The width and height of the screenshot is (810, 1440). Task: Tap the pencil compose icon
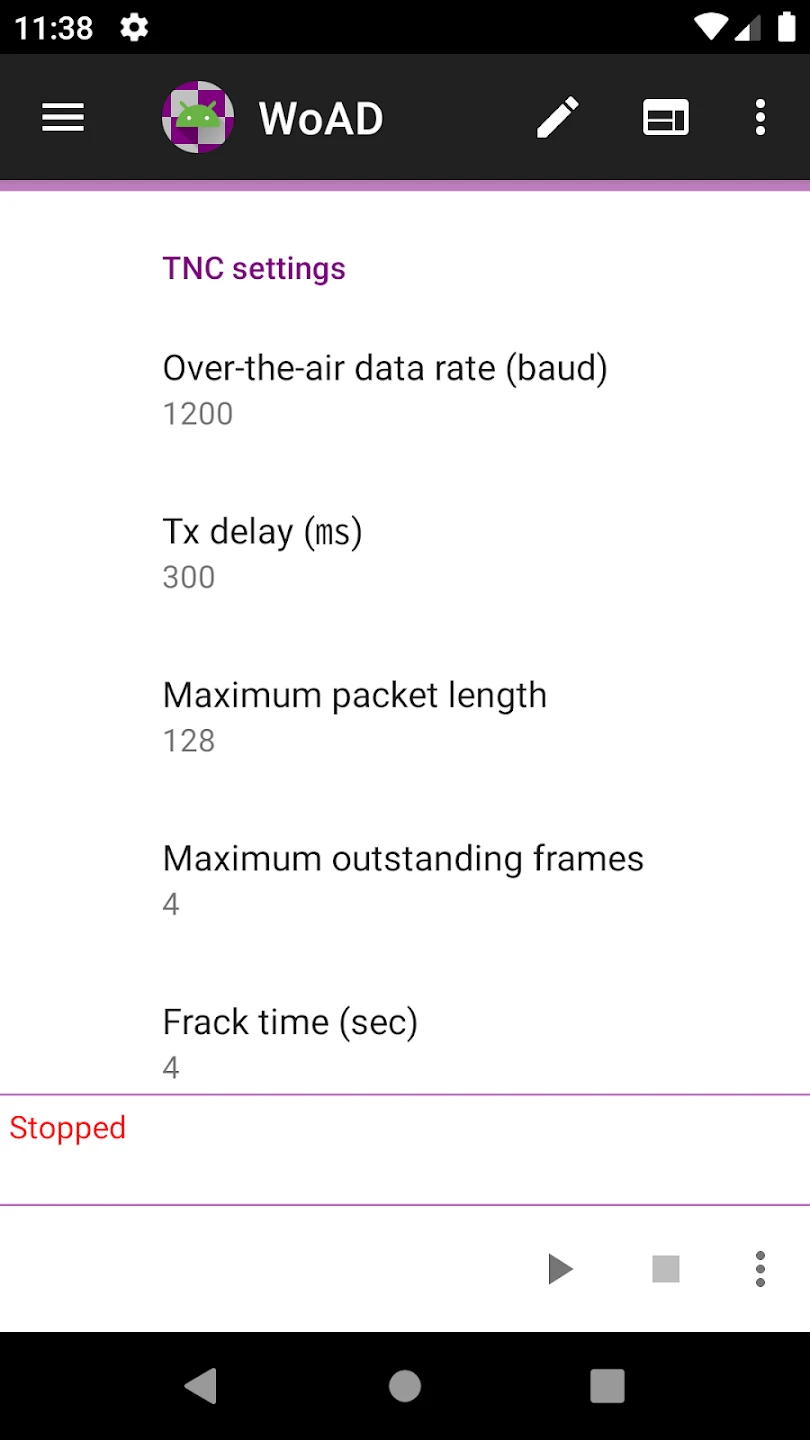(x=558, y=118)
